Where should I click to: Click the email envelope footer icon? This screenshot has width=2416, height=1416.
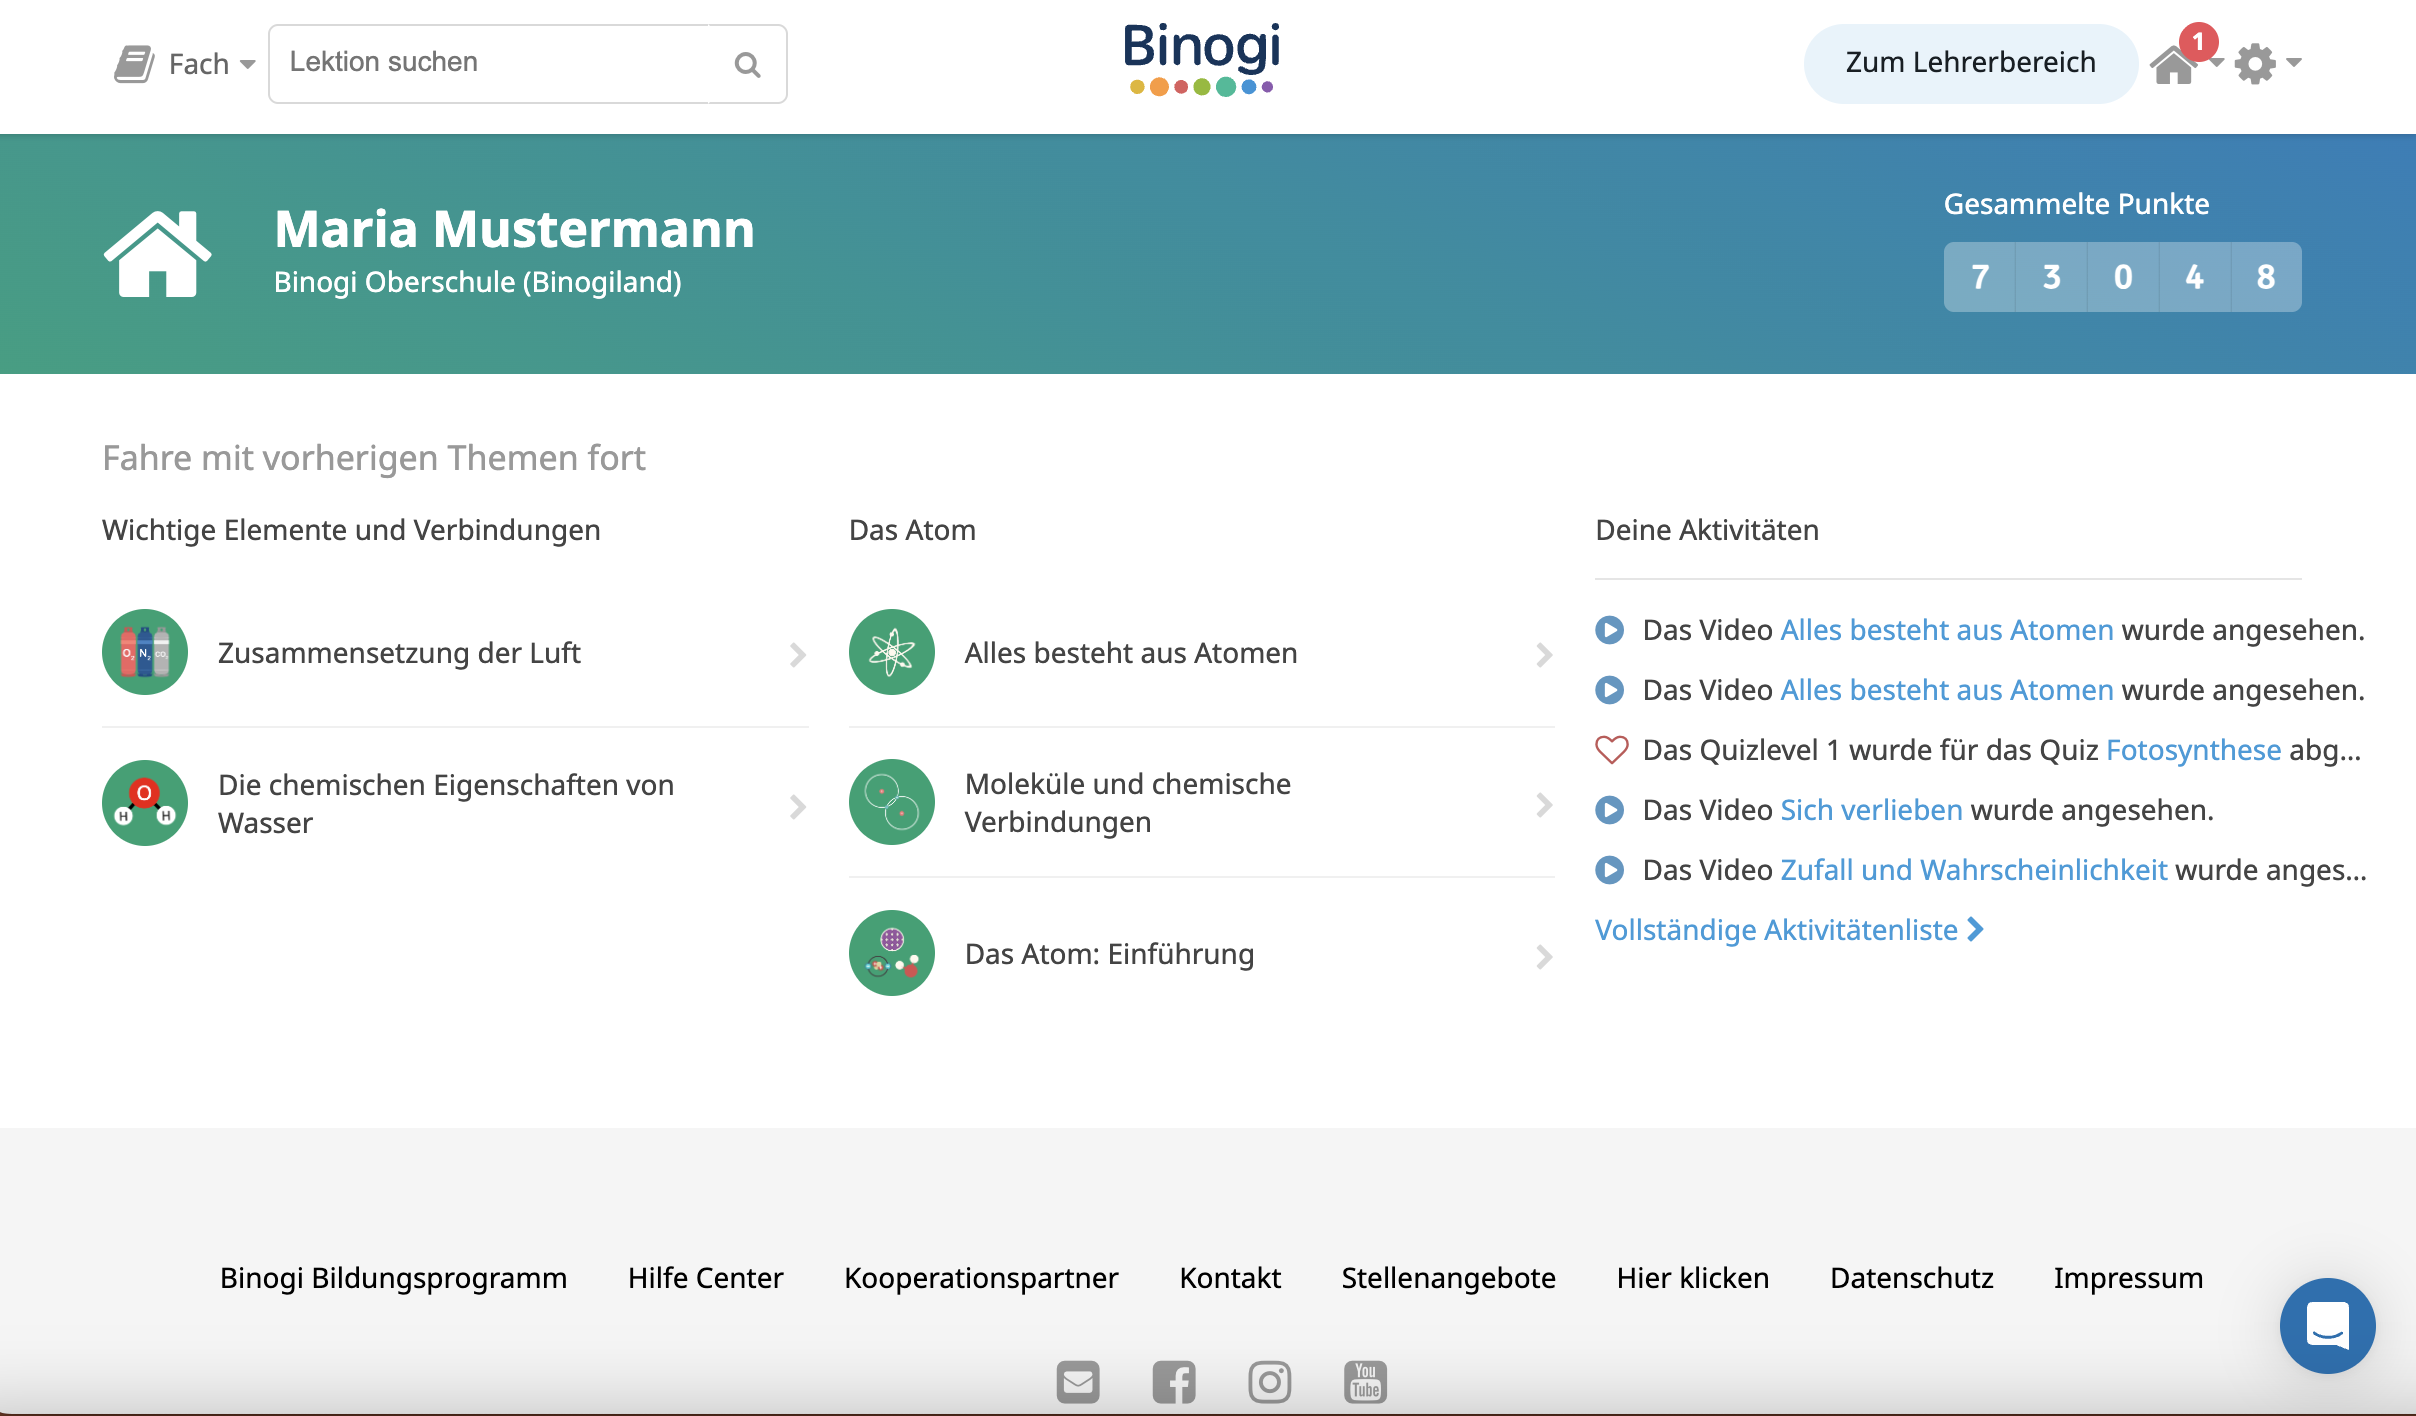coord(1078,1382)
